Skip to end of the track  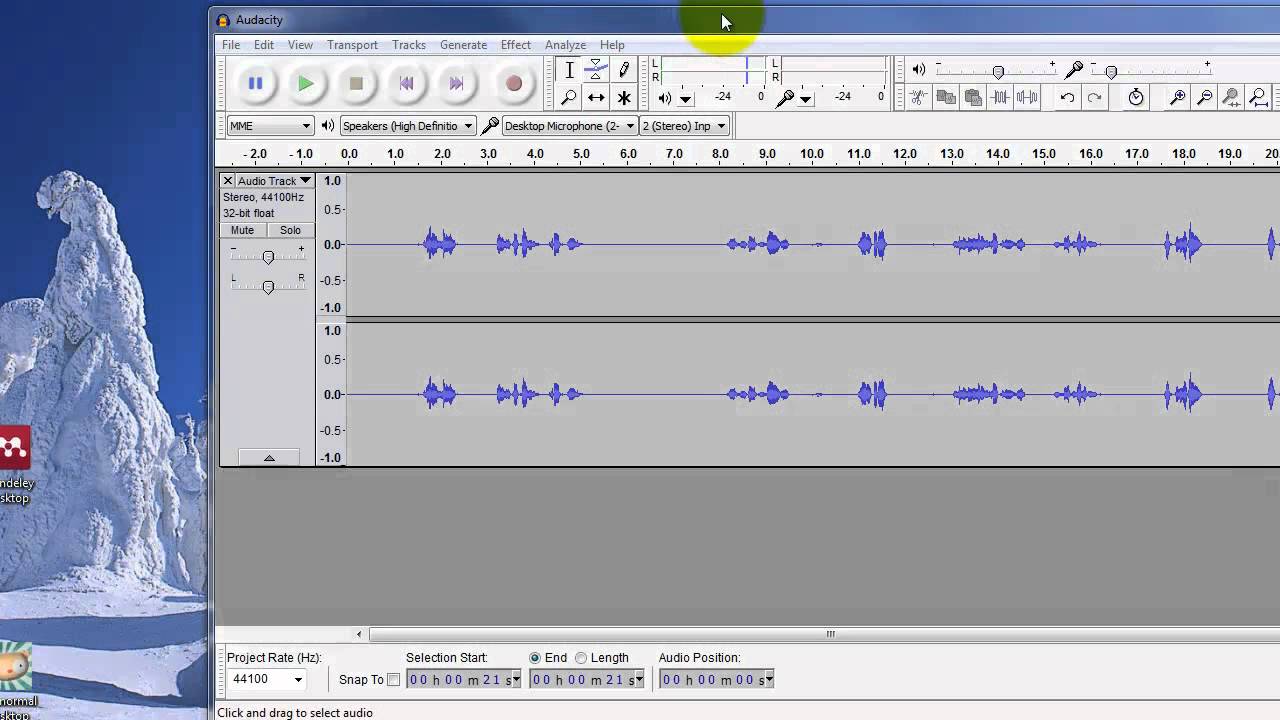point(456,84)
